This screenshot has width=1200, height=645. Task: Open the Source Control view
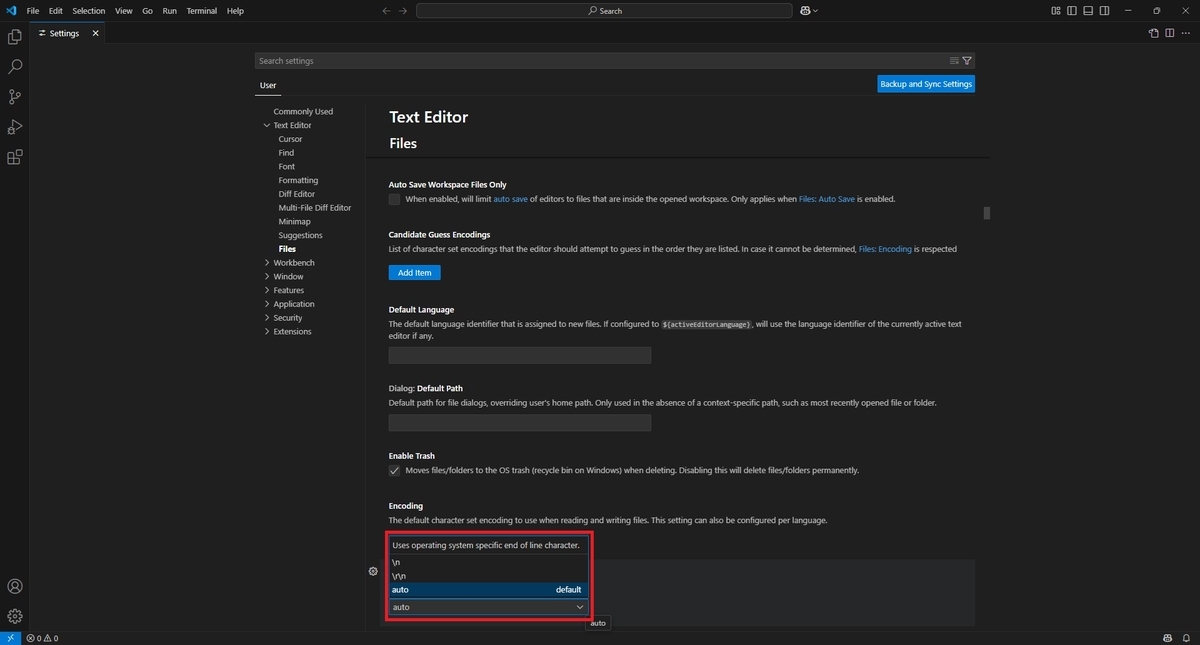coord(15,97)
